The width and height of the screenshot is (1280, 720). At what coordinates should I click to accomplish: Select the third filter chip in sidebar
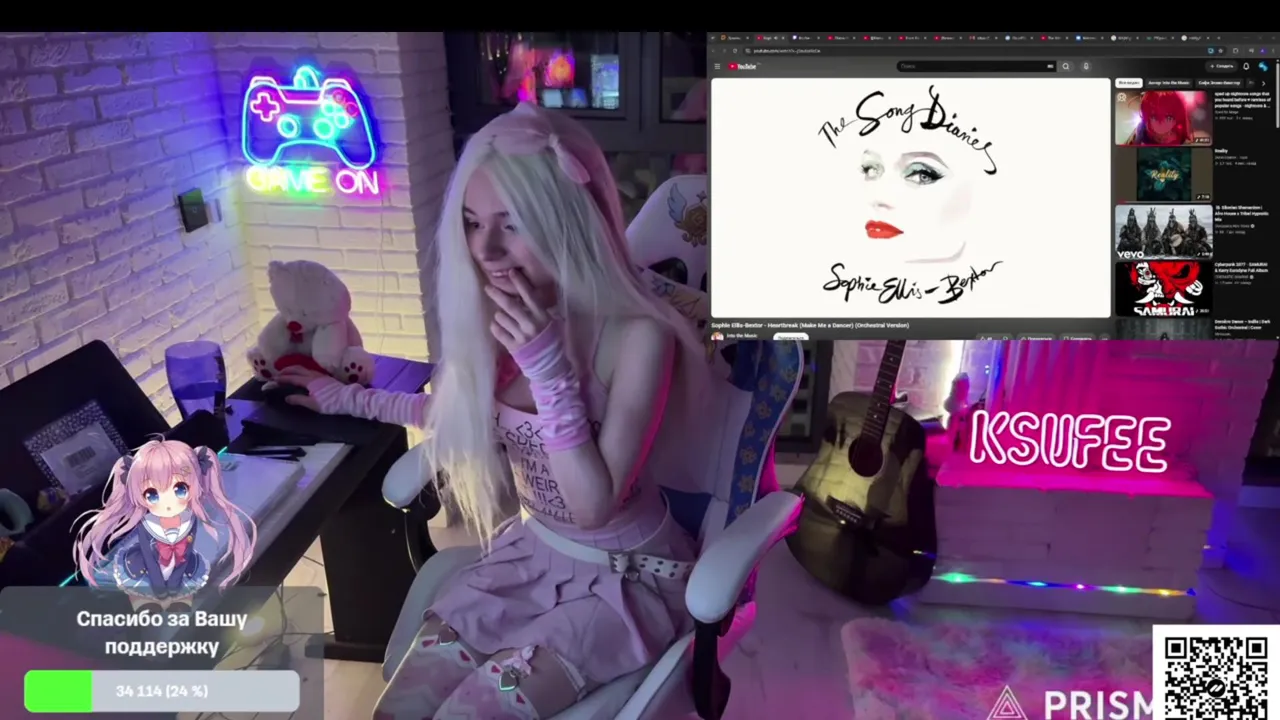[1219, 82]
